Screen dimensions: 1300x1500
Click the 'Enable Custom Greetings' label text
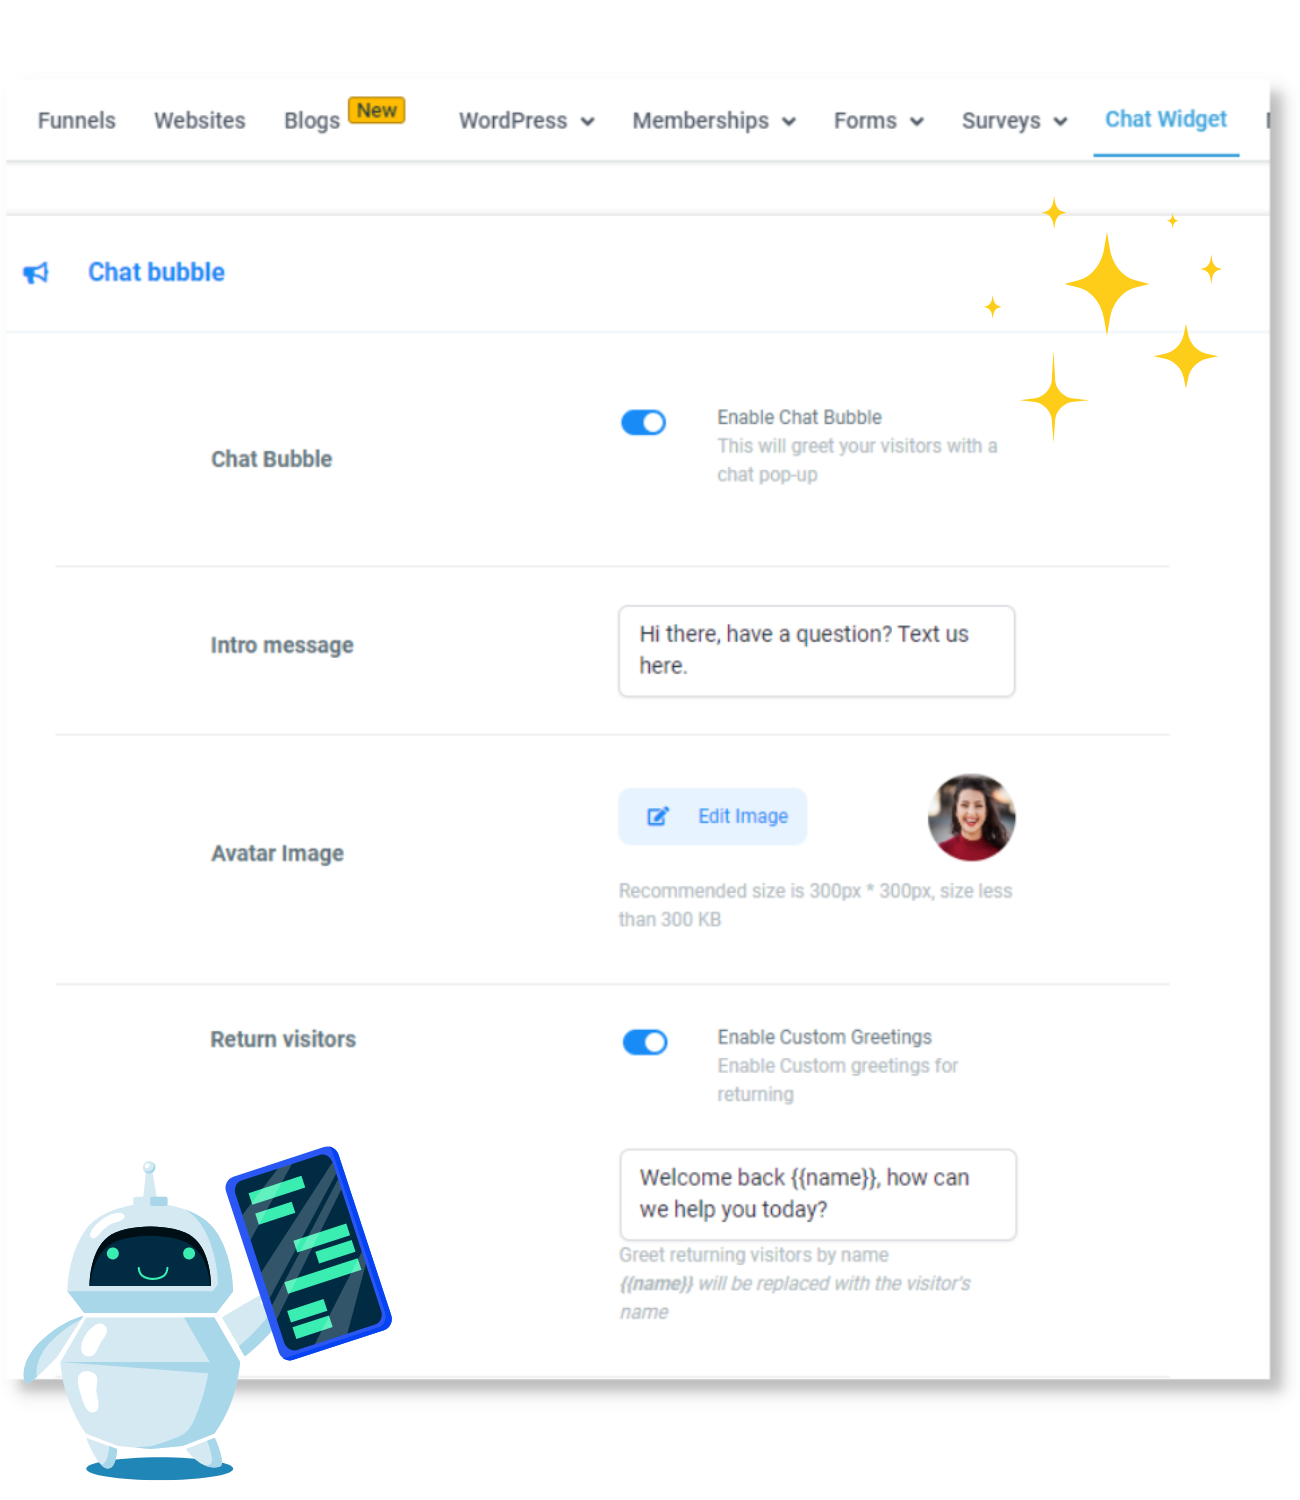824,1037
